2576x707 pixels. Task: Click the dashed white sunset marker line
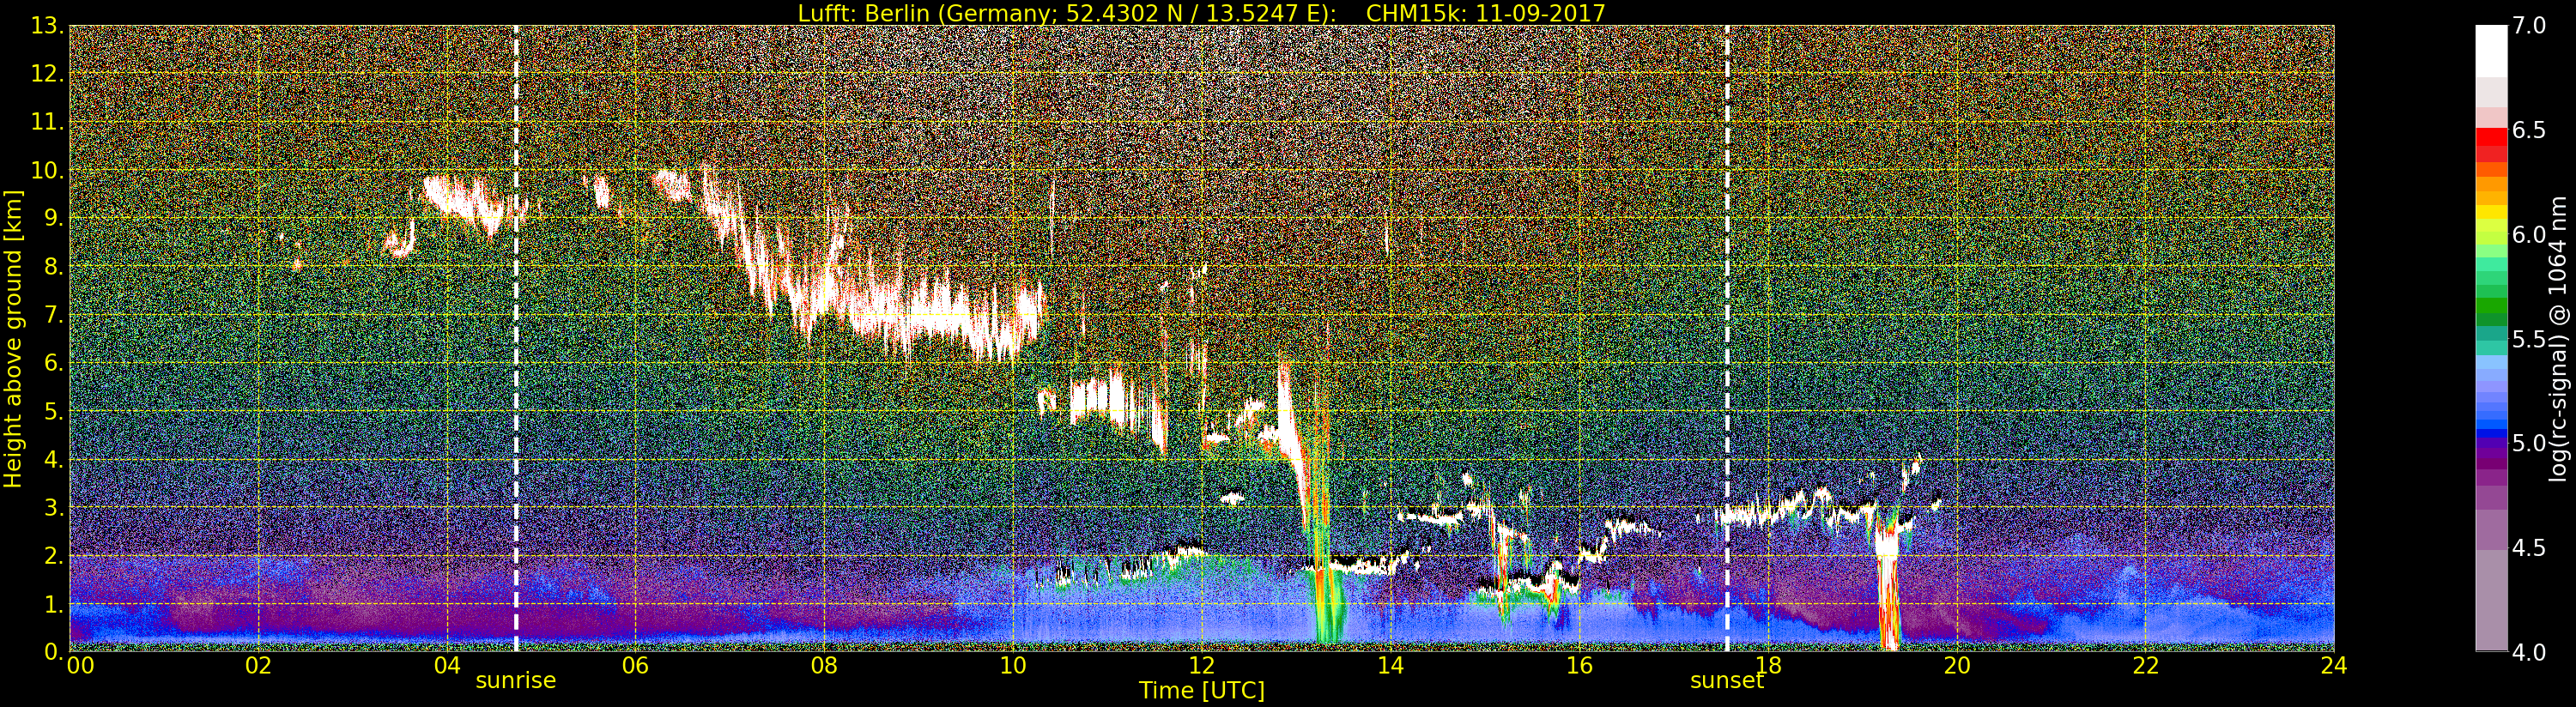[1727, 338]
